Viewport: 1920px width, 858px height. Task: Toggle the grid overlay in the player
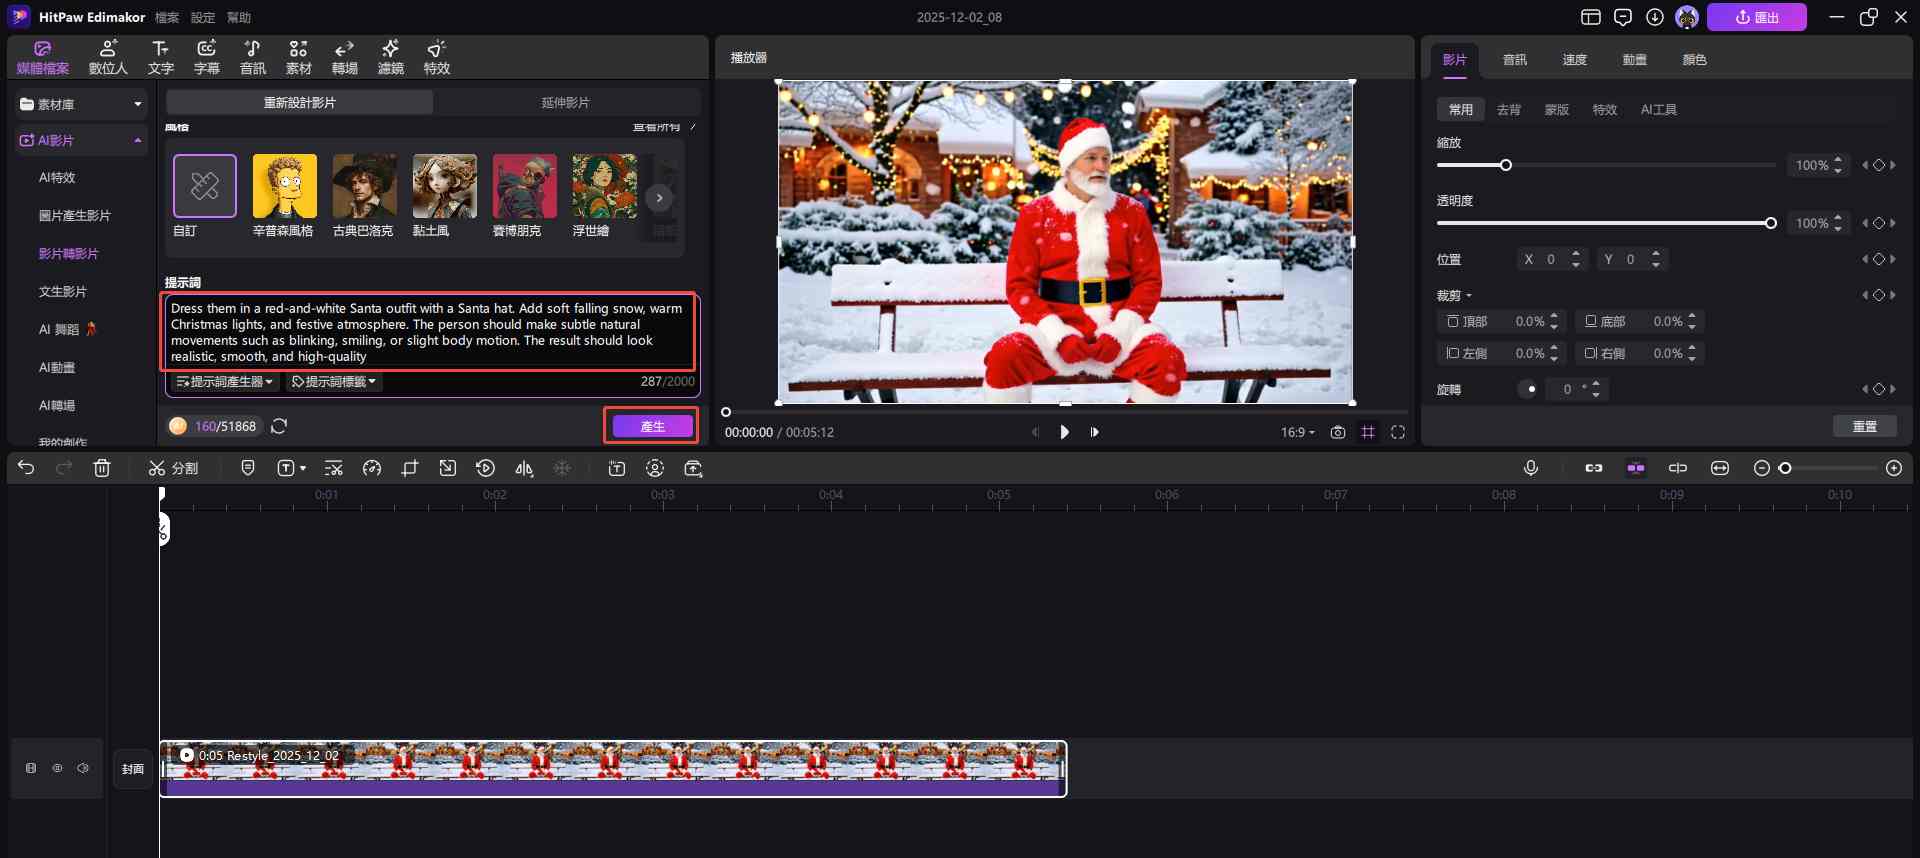click(x=1368, y=432)
